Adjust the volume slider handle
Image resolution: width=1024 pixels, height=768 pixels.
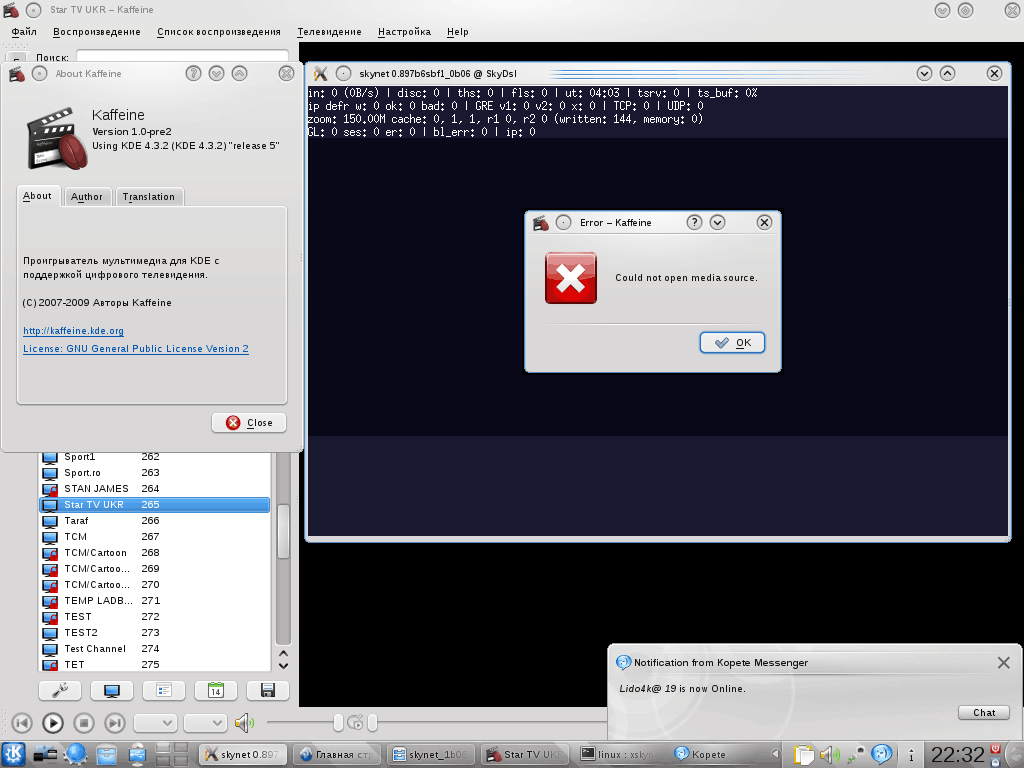click(338, 722)
